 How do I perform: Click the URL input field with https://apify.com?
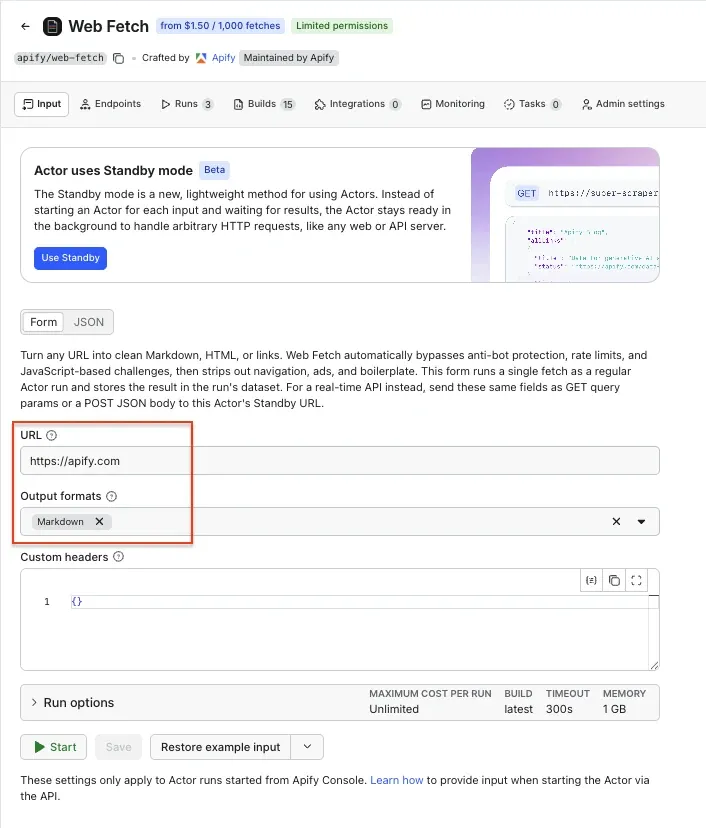340,460
